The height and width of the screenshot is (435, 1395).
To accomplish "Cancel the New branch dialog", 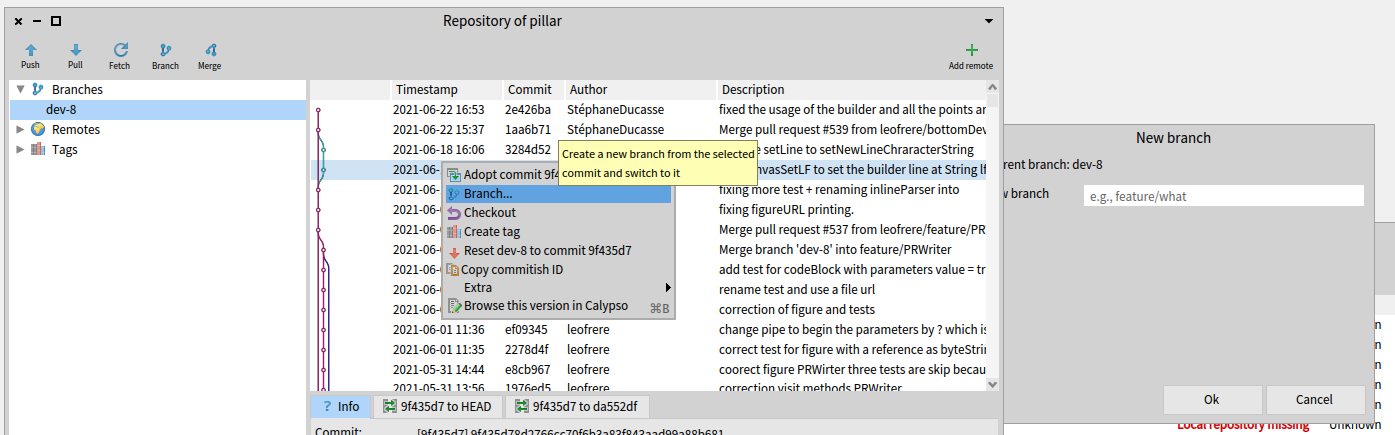I will tap(1315, 400).
